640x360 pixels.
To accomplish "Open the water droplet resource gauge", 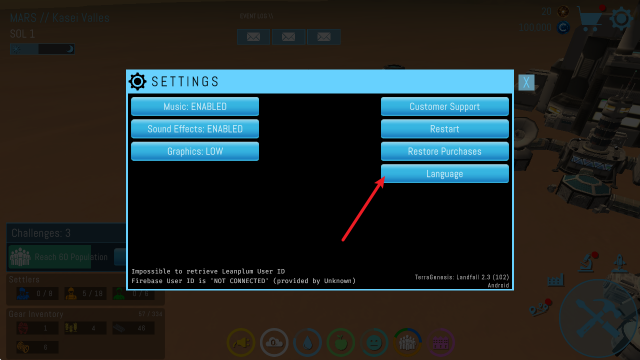I will (x=307, y=342).
